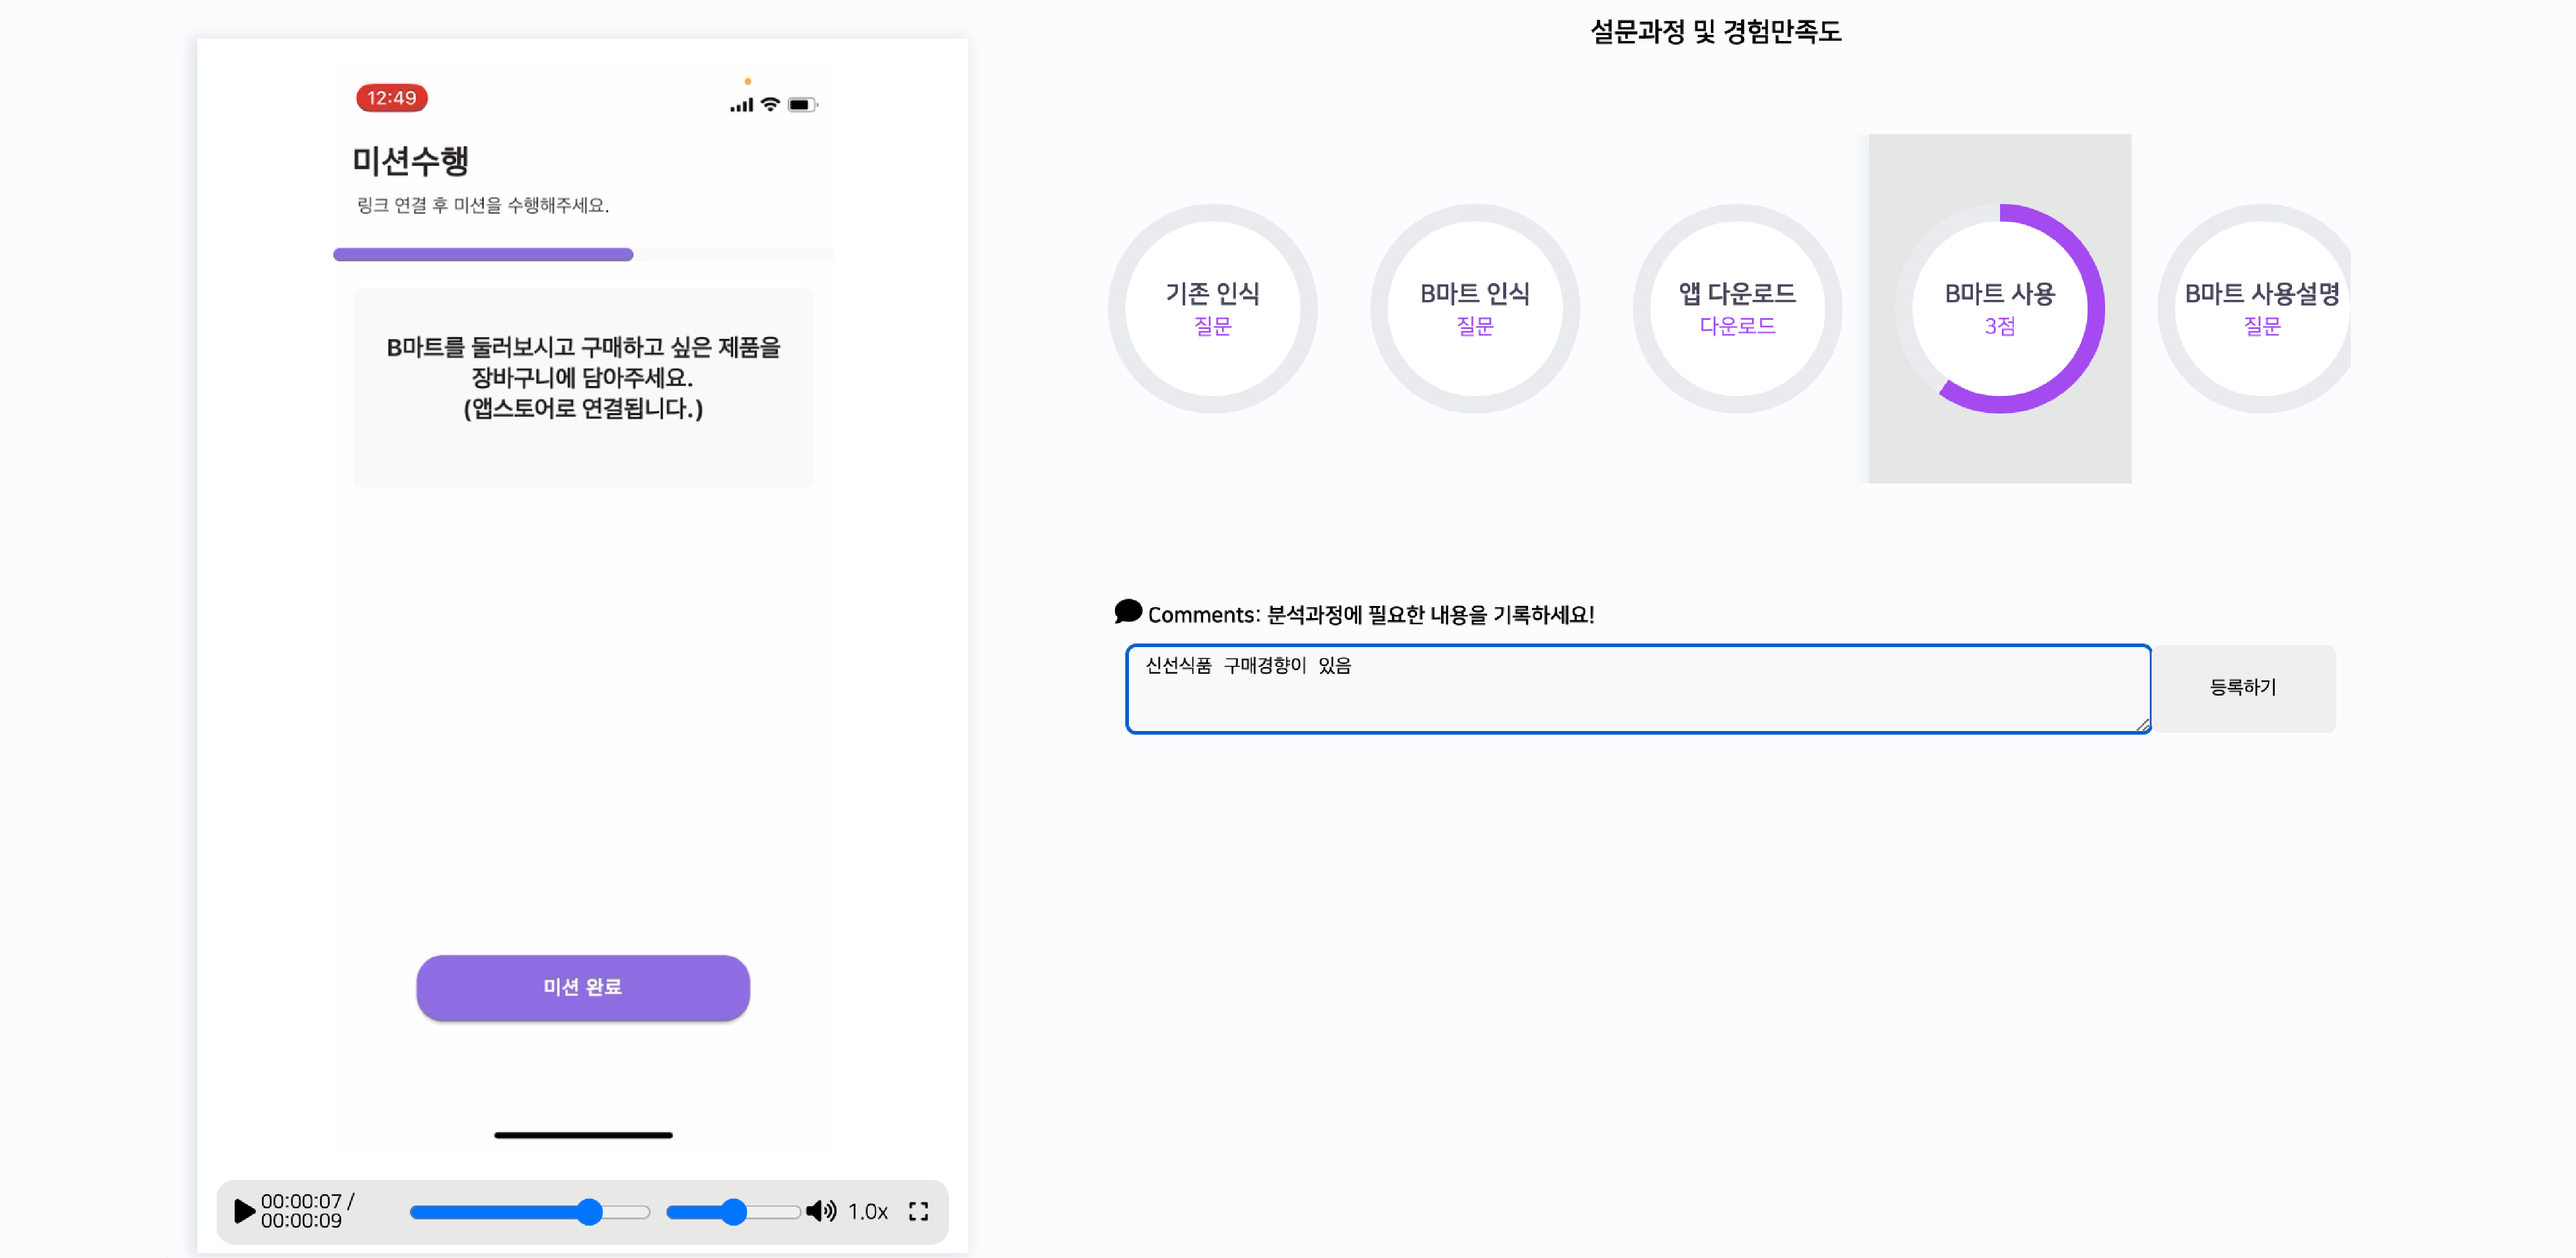This screenshot has height=1258, width=2576.
Task: Adjust the volume slider
Action: [733, 1212]
